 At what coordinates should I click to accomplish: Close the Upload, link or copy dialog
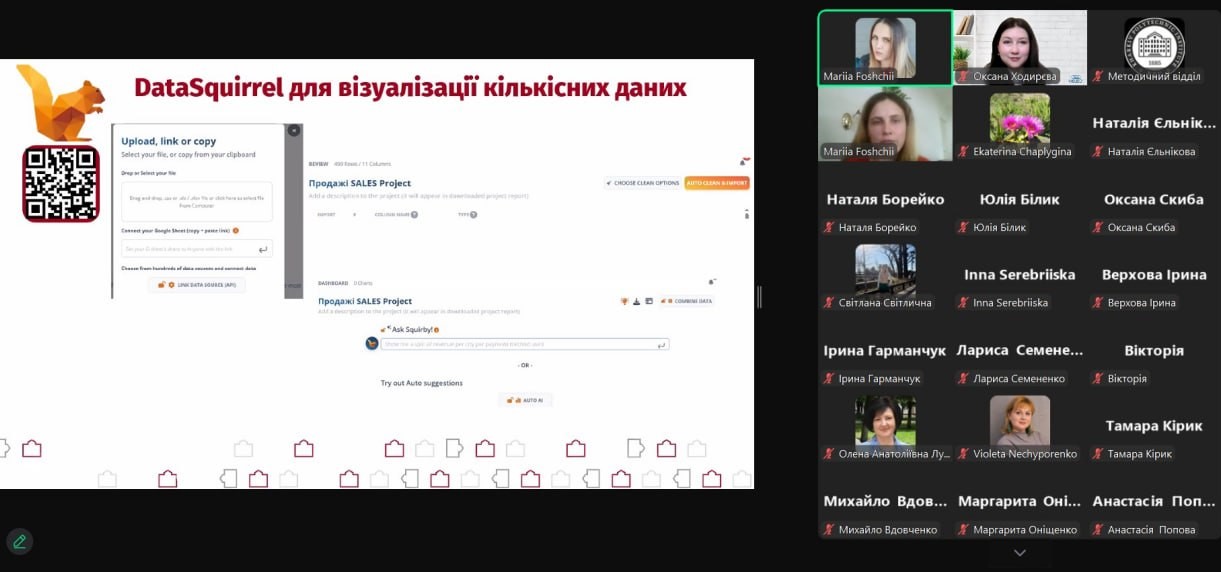point(293,130)
